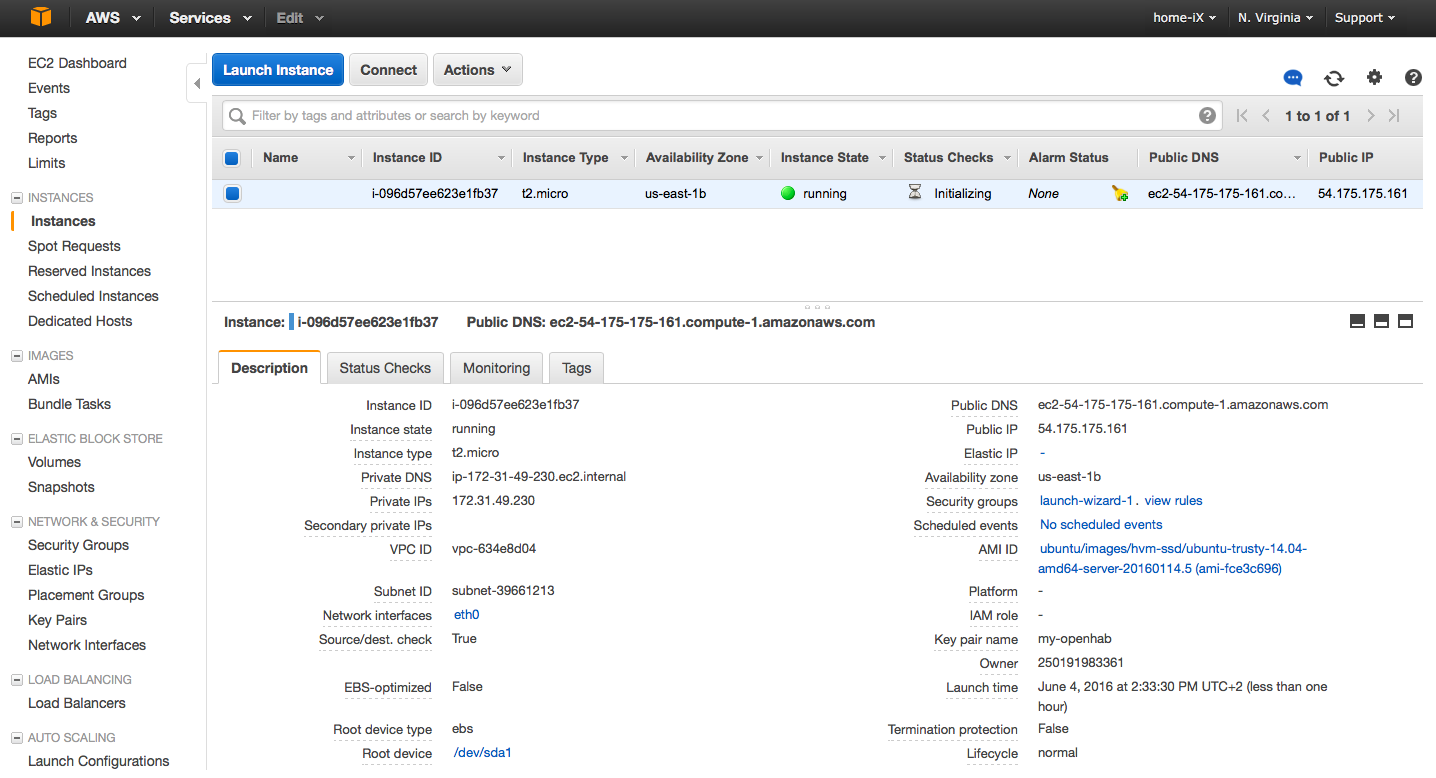This screenshot has height=778, width=1436.
Task: Open AMIs in sidebar
Action: point(44,379)
